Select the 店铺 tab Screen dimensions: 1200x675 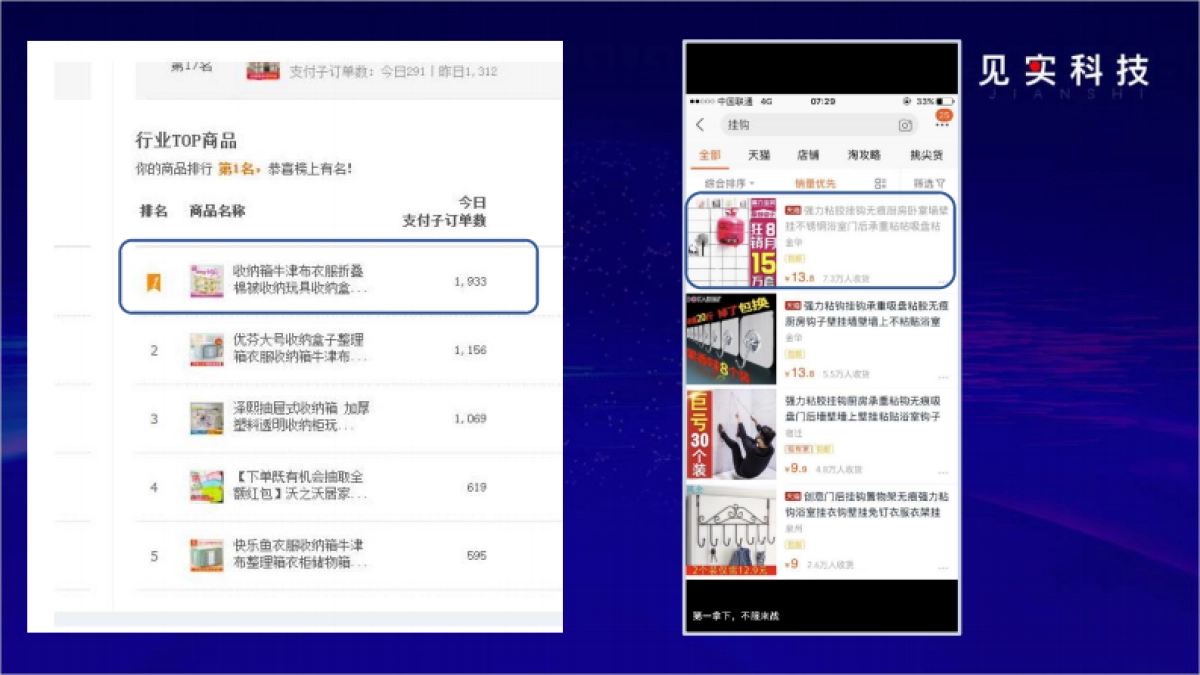(808, 155)
